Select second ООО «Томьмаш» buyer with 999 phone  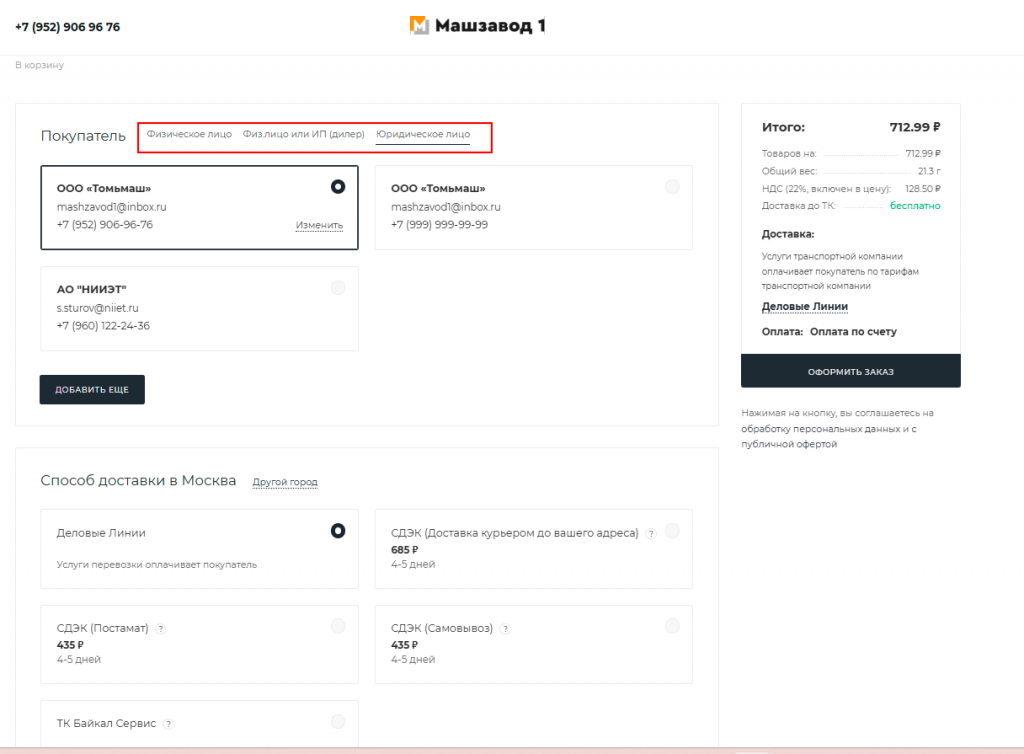click(672, 186)
